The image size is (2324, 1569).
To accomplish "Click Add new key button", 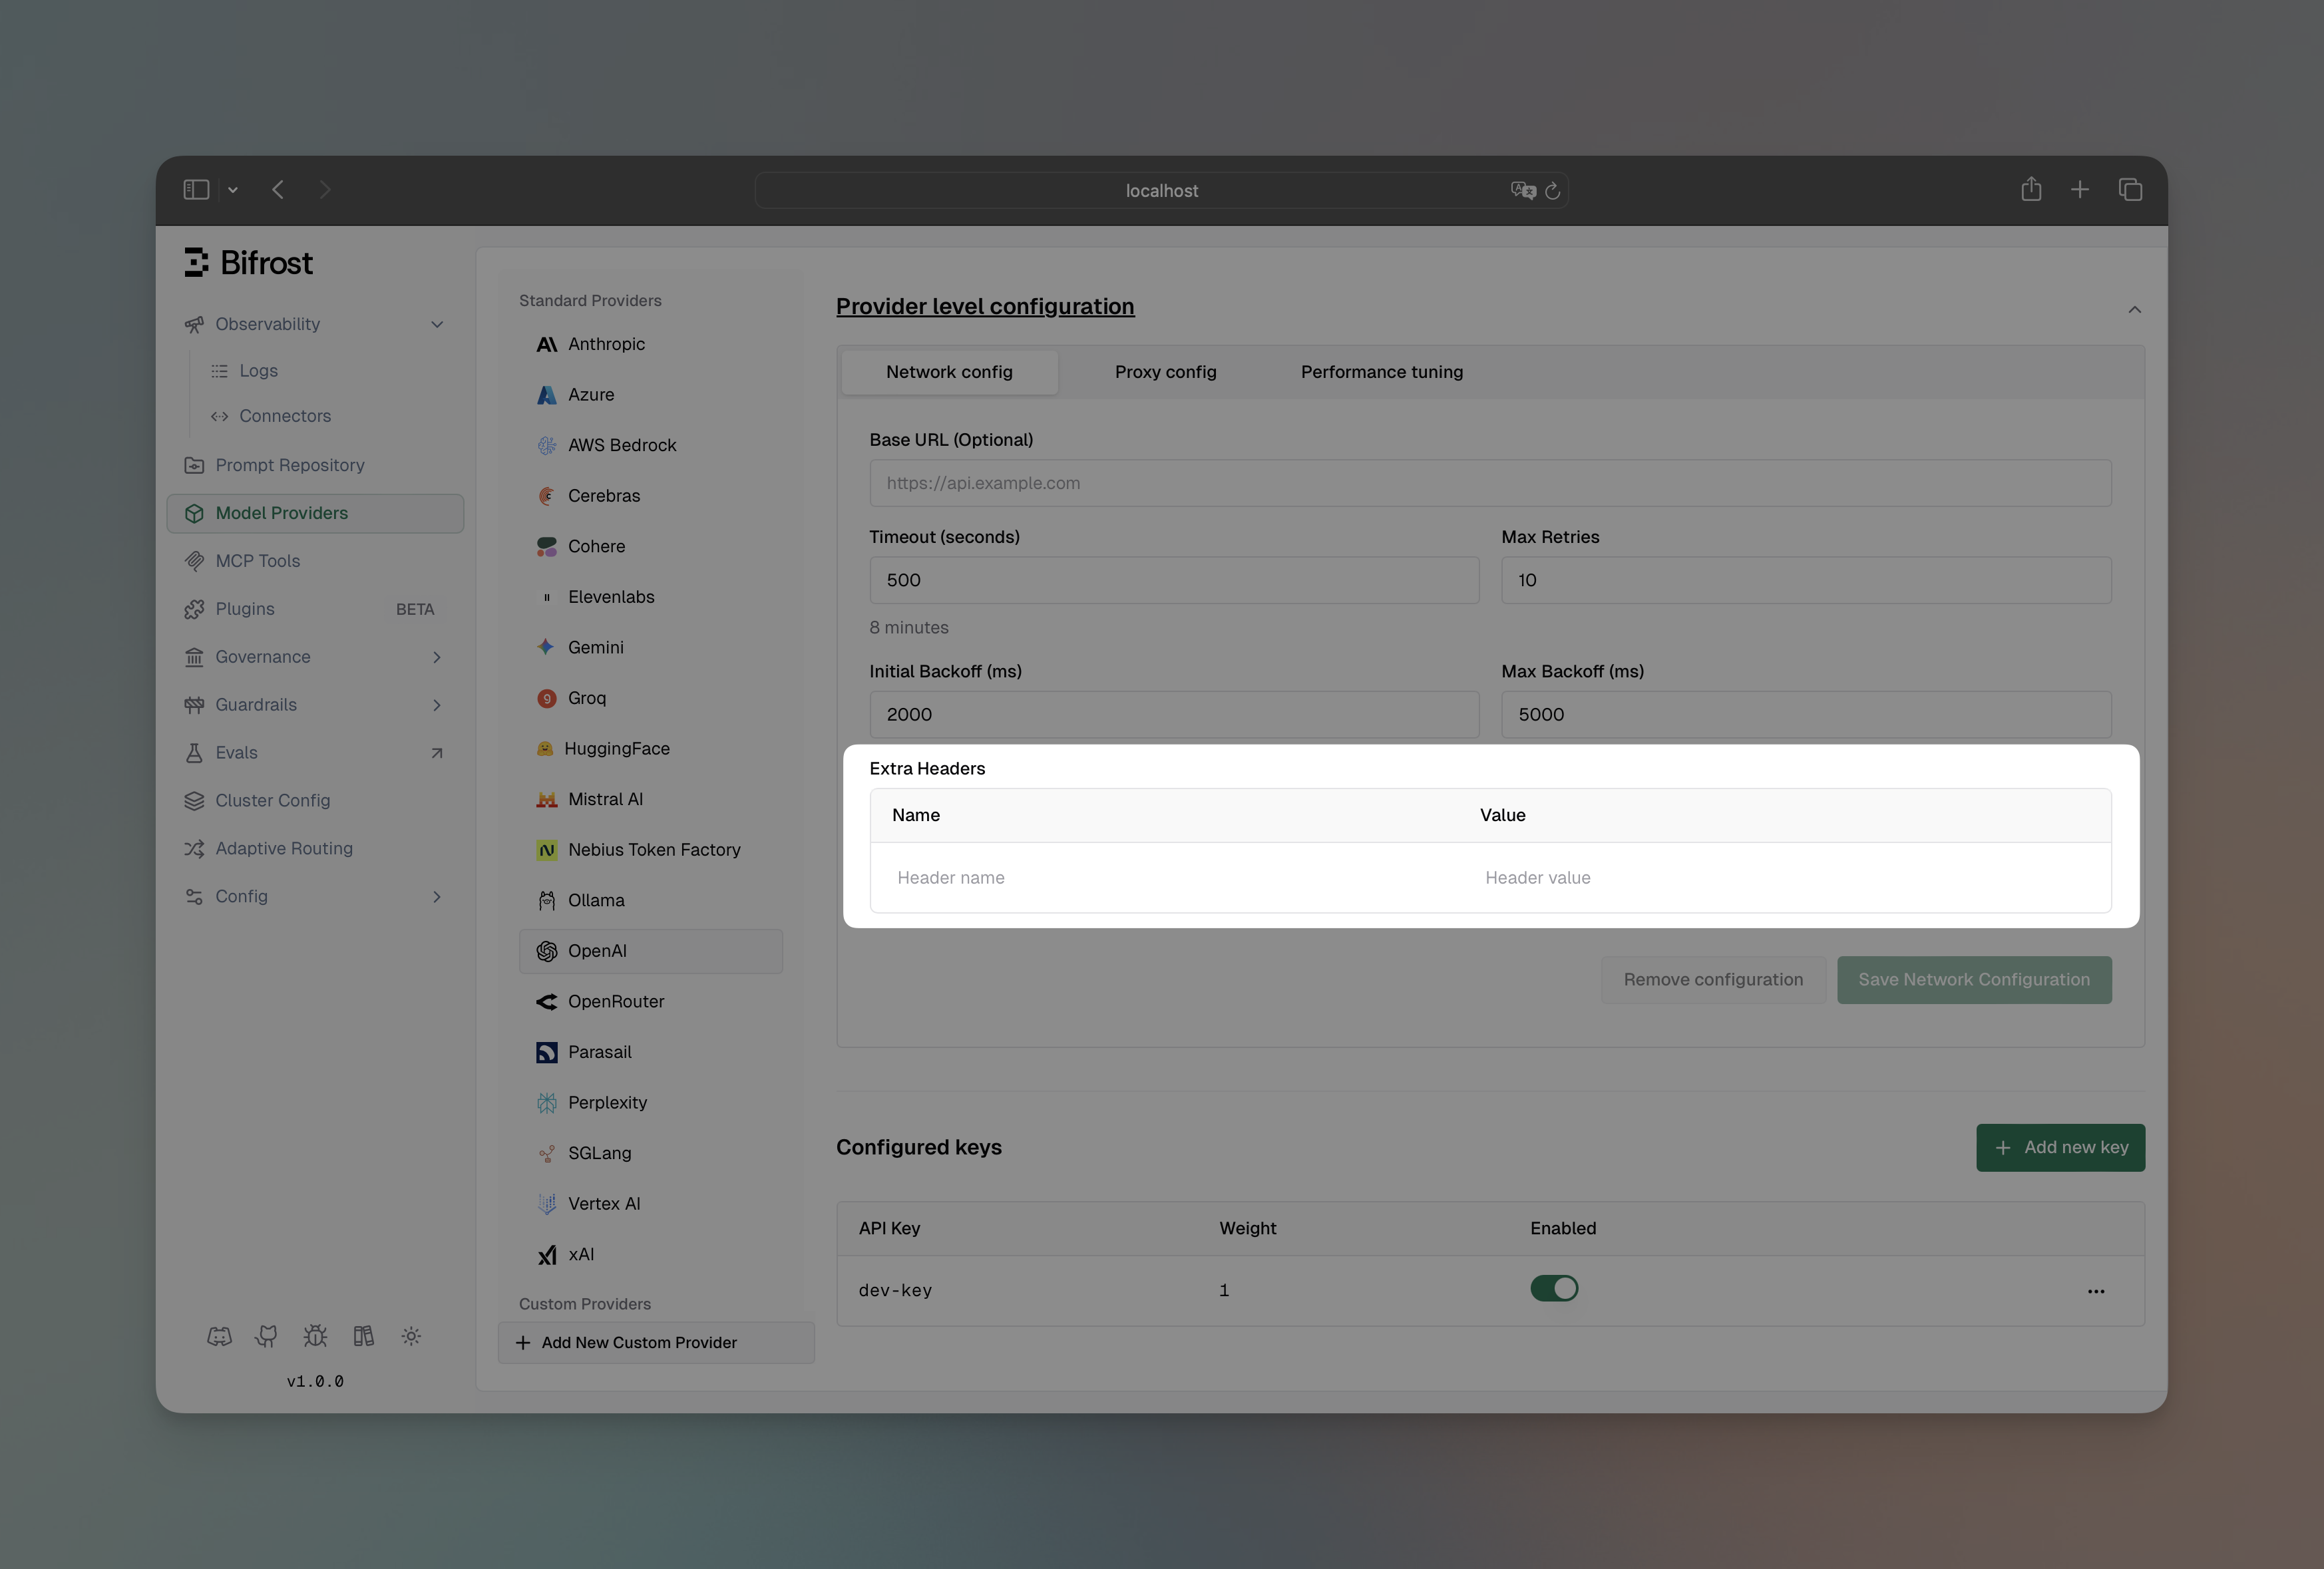I will [2060, 1148].
